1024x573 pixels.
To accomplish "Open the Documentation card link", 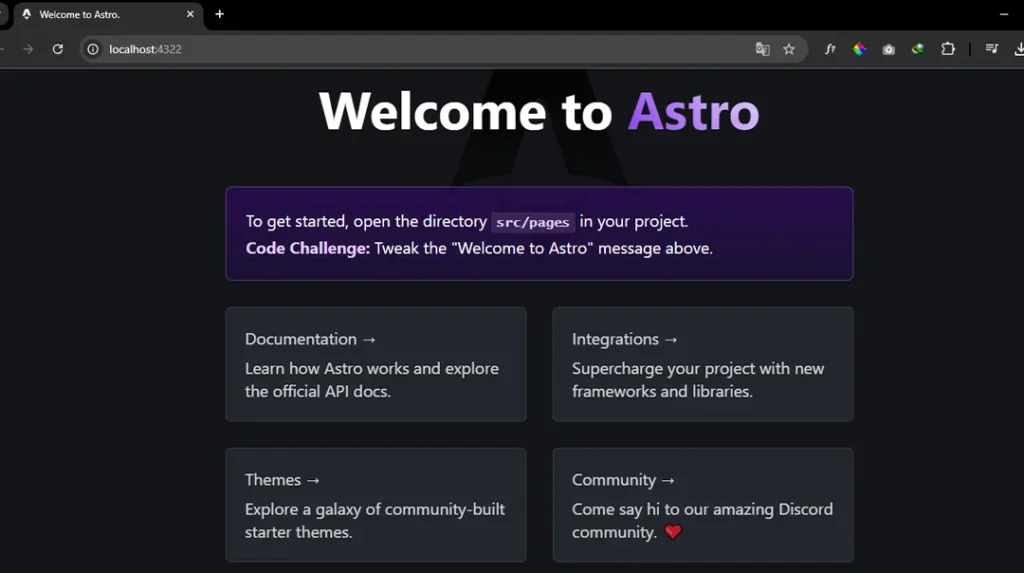I will [375, 364].
